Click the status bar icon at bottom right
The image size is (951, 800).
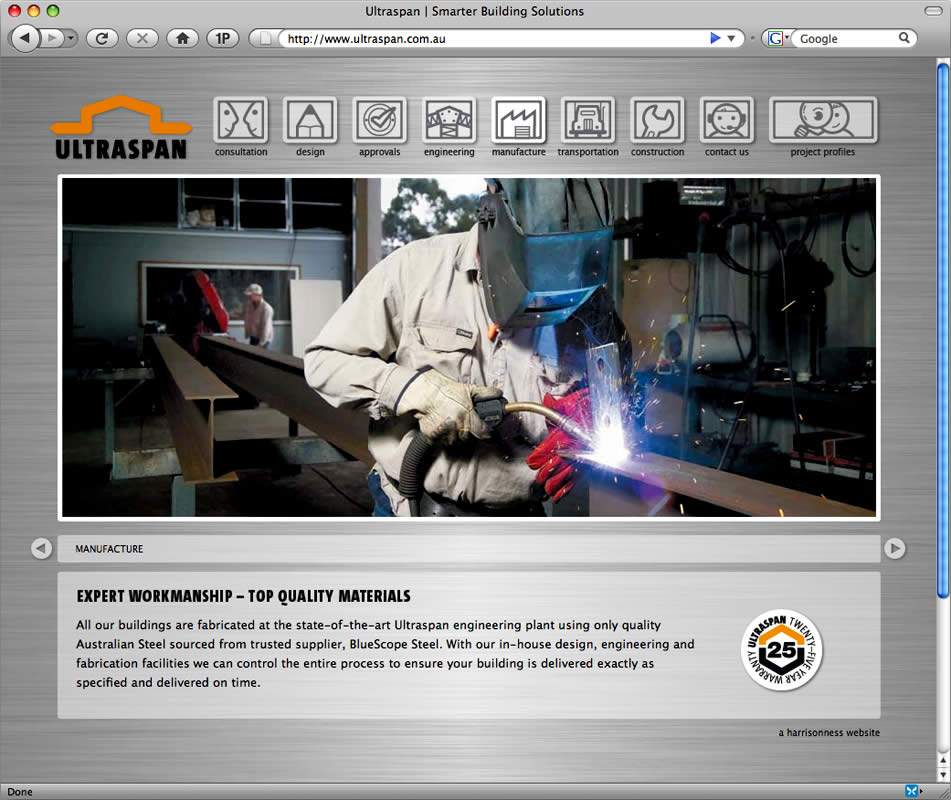[912, 791]
